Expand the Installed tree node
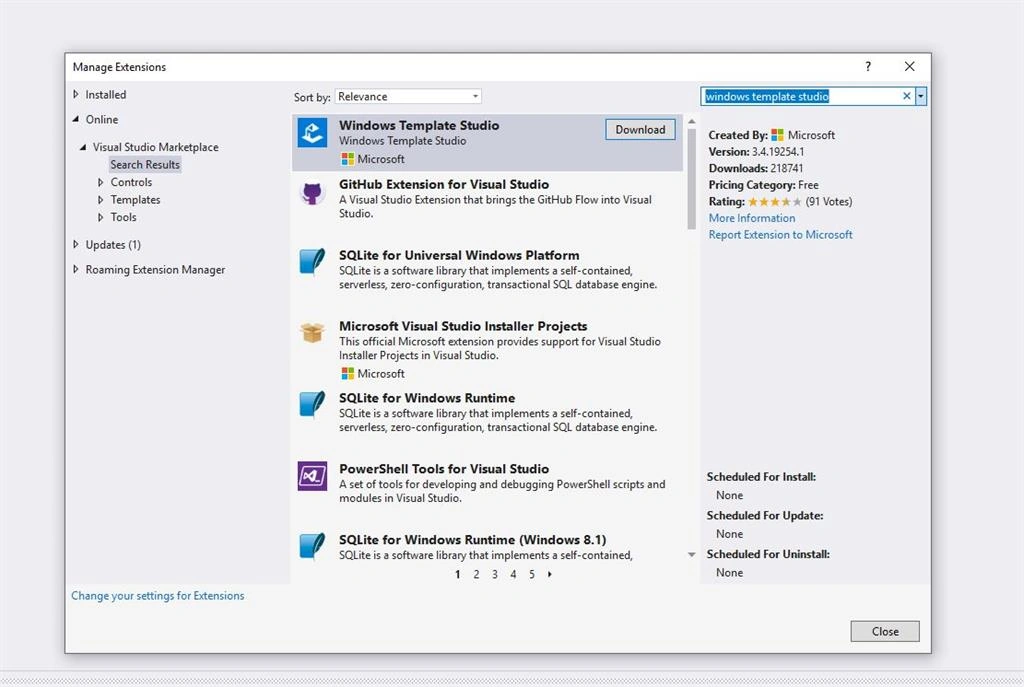Viewport: 1024px width, 687px height. click(x=76, y=95)
